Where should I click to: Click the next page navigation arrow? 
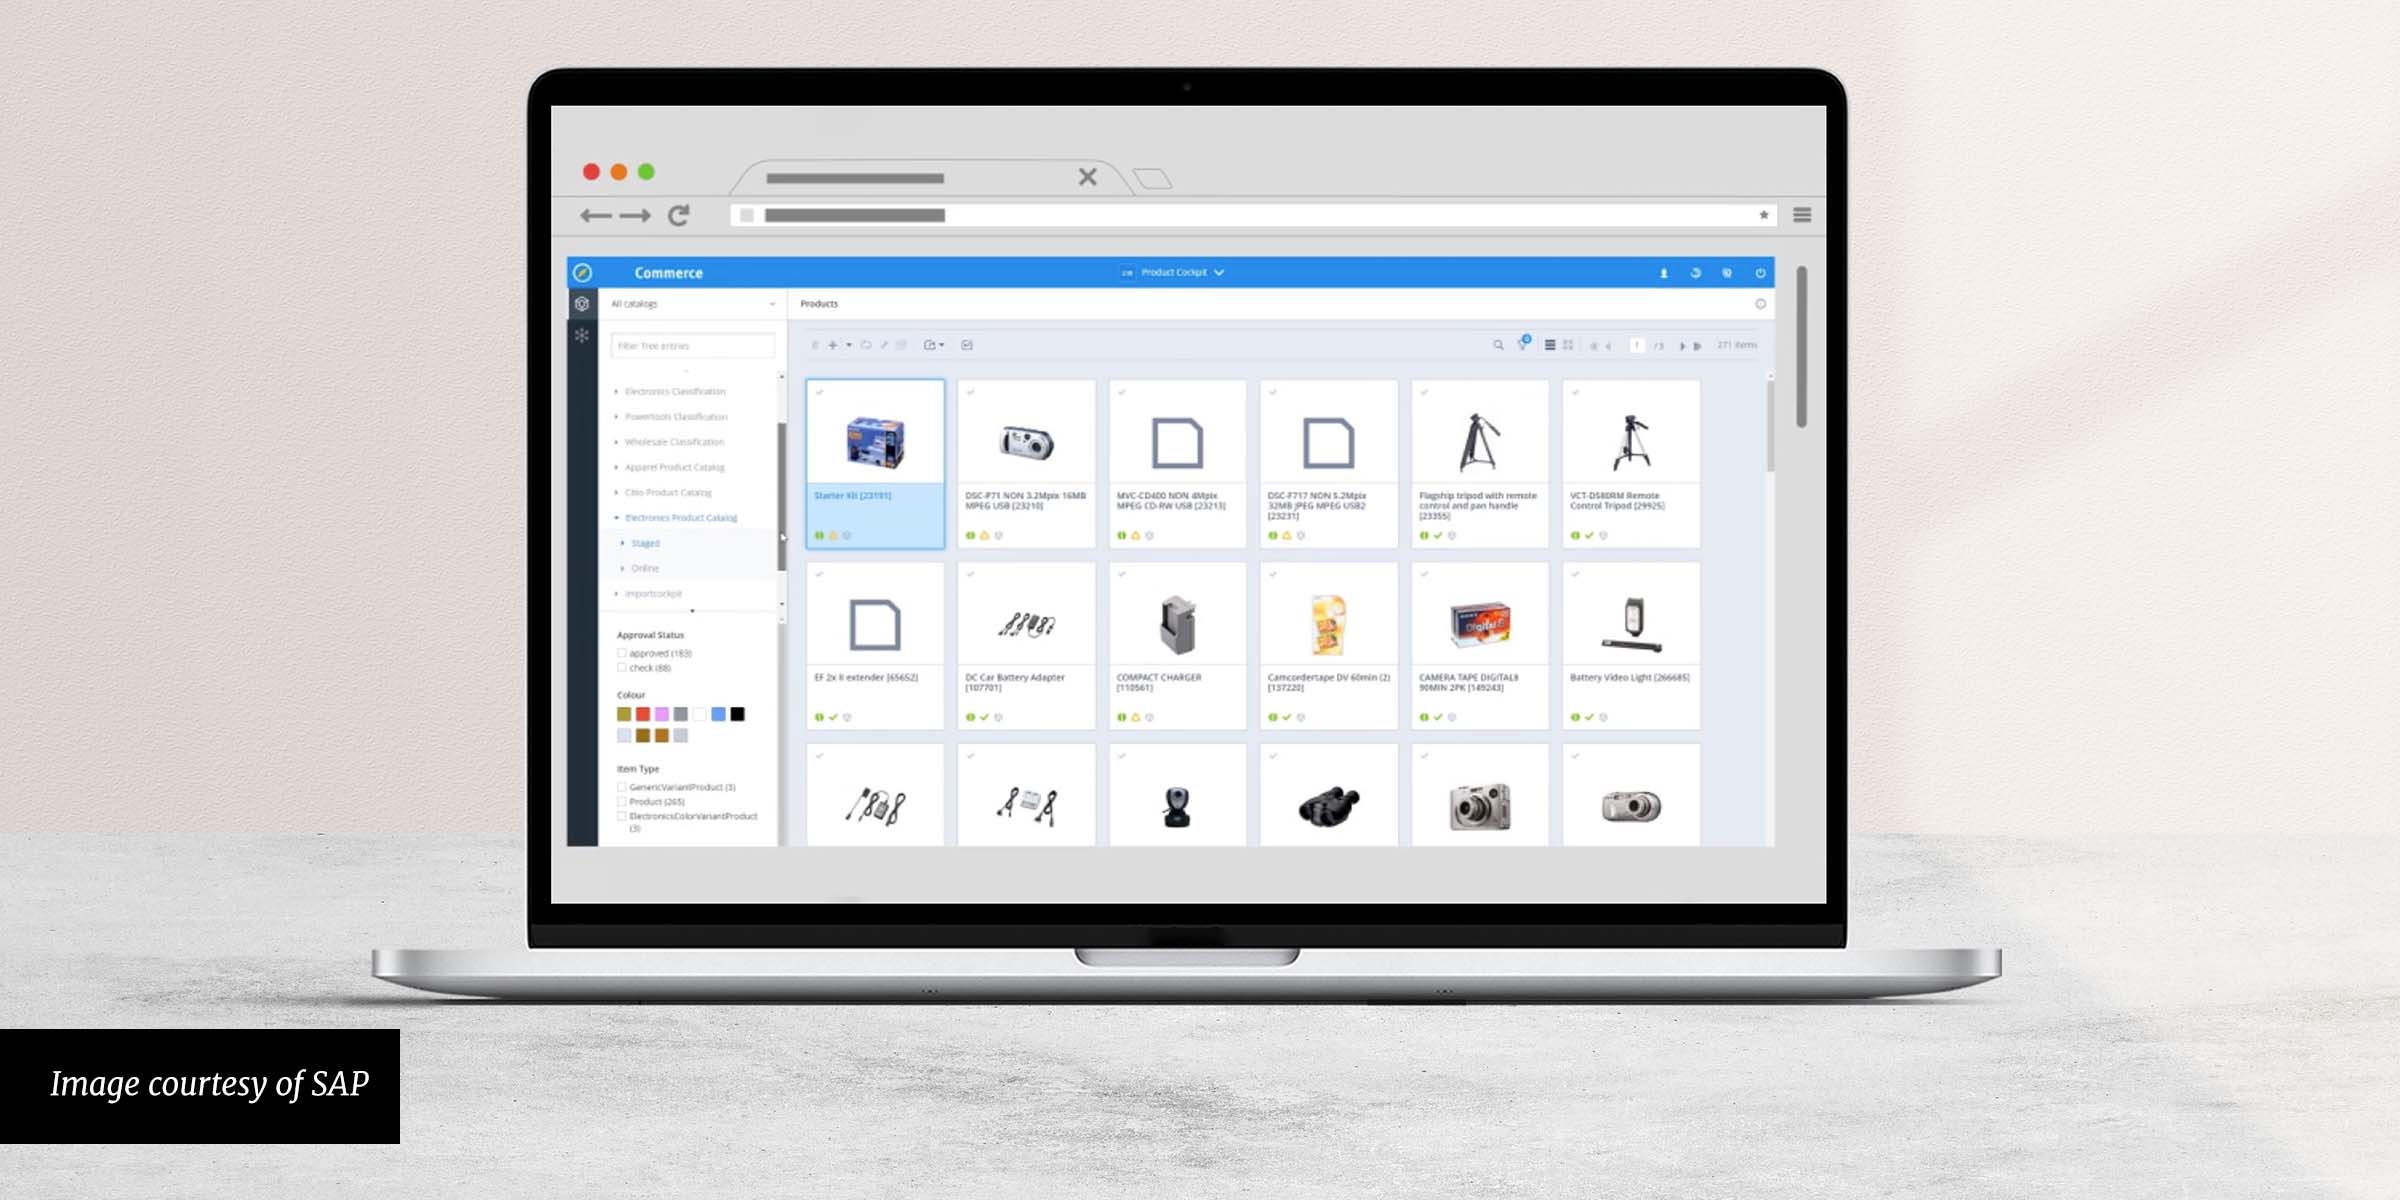tap(1684, 346)
